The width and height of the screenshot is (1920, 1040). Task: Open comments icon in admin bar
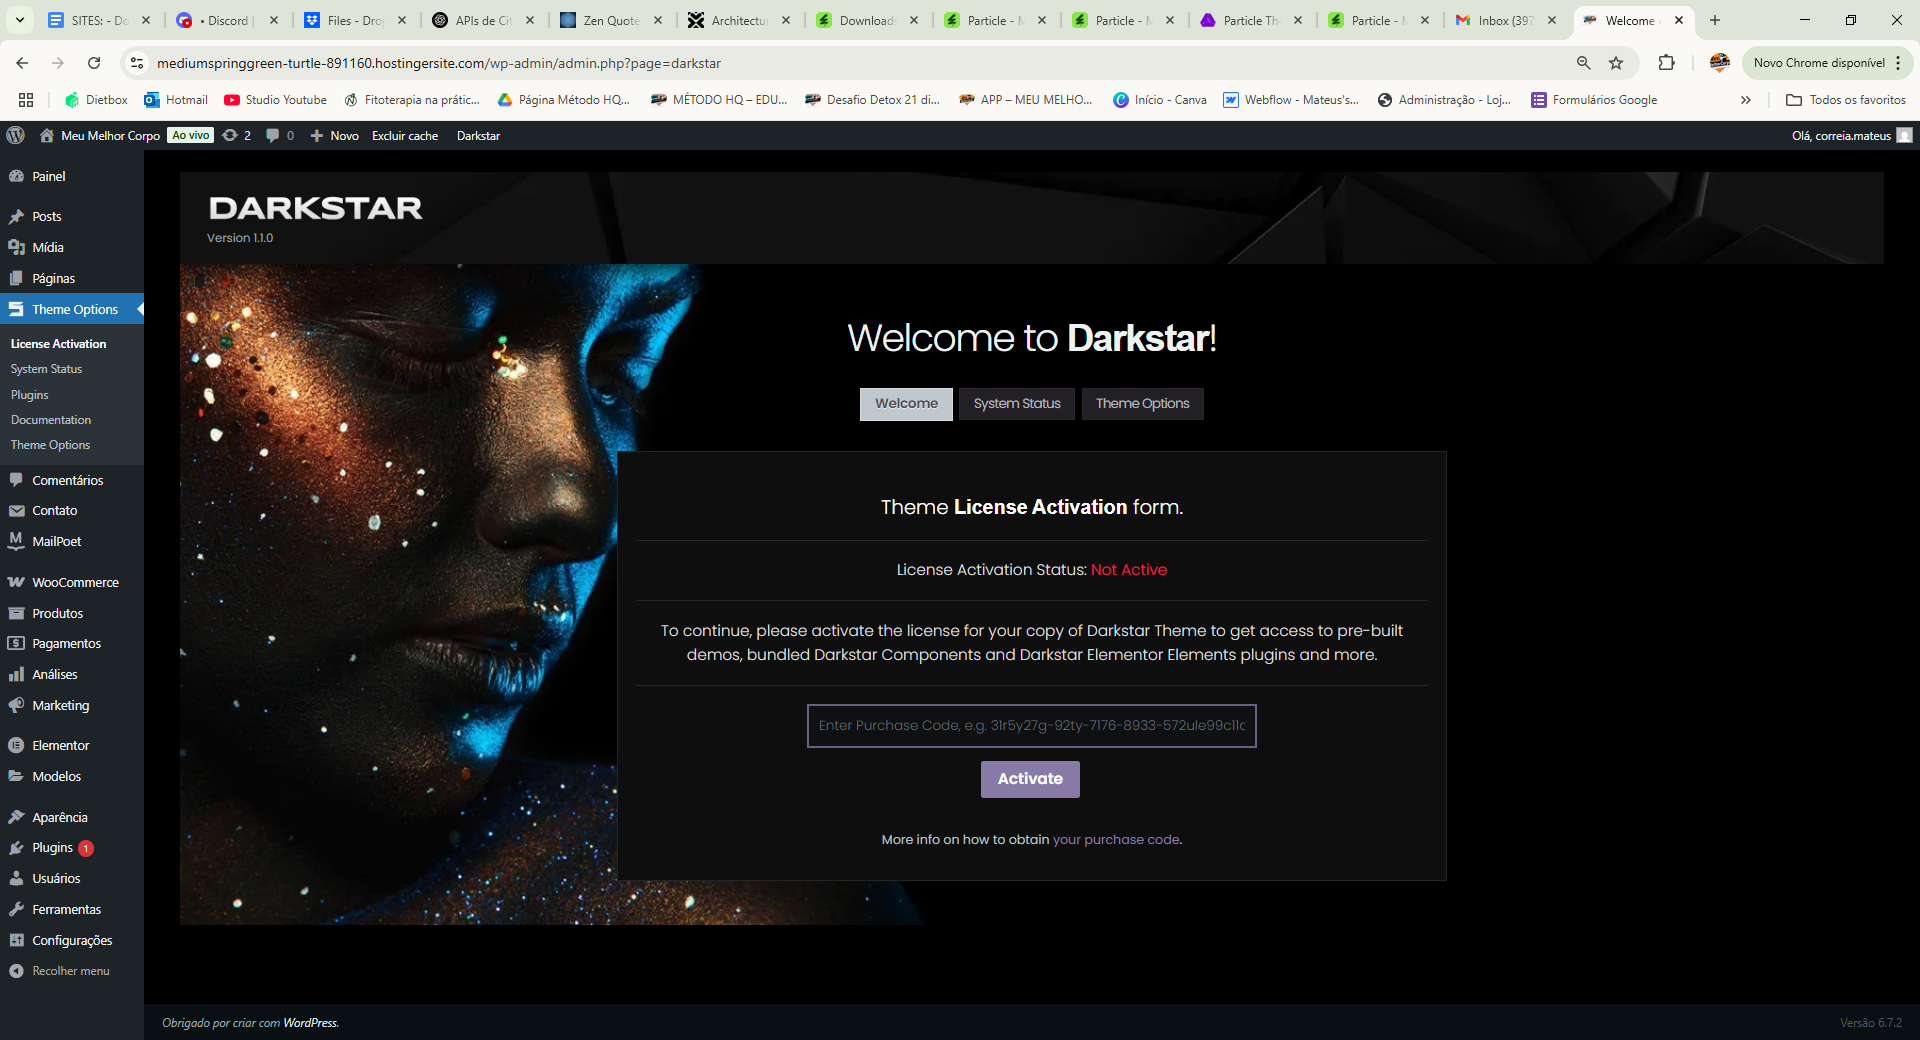[x=280, y=135]
